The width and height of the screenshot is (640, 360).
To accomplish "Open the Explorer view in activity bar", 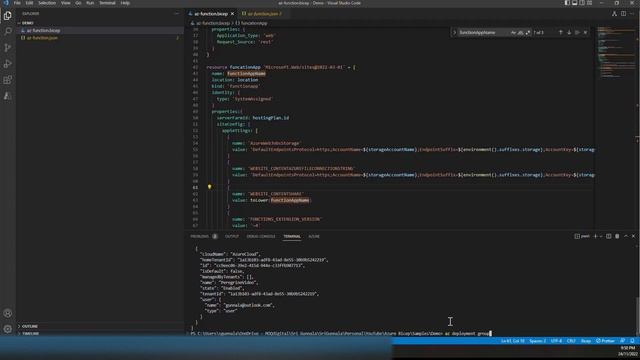I will point(7,16).
